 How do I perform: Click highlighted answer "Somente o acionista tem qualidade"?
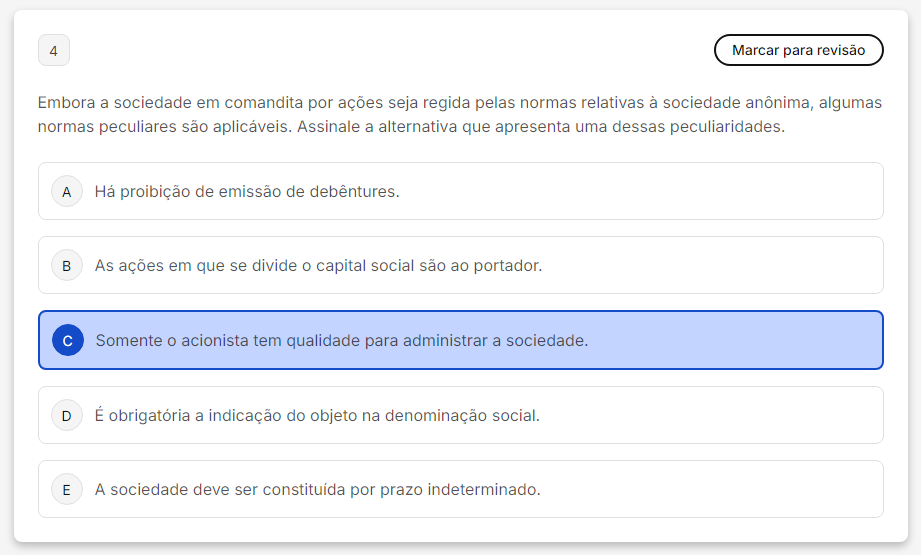[341, 340]
